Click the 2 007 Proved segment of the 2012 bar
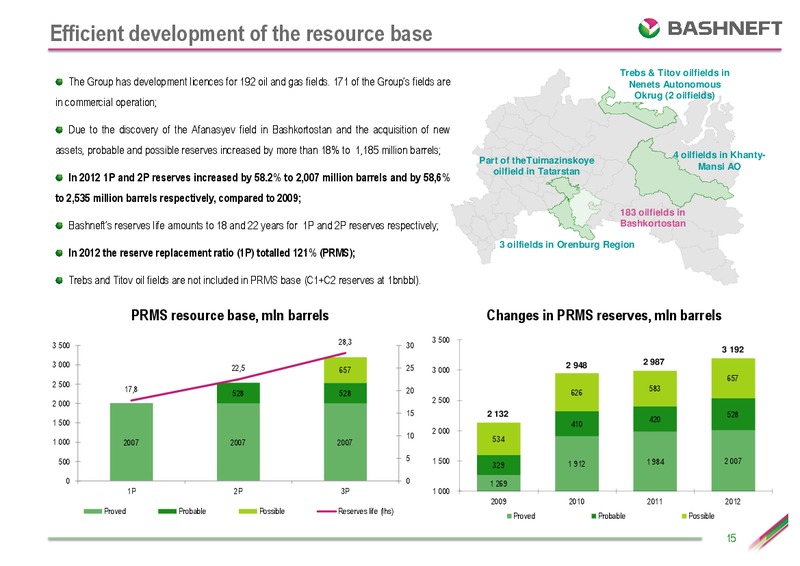Image resolution: width=800 pixels, height=566 pixels. click(733, 461)
